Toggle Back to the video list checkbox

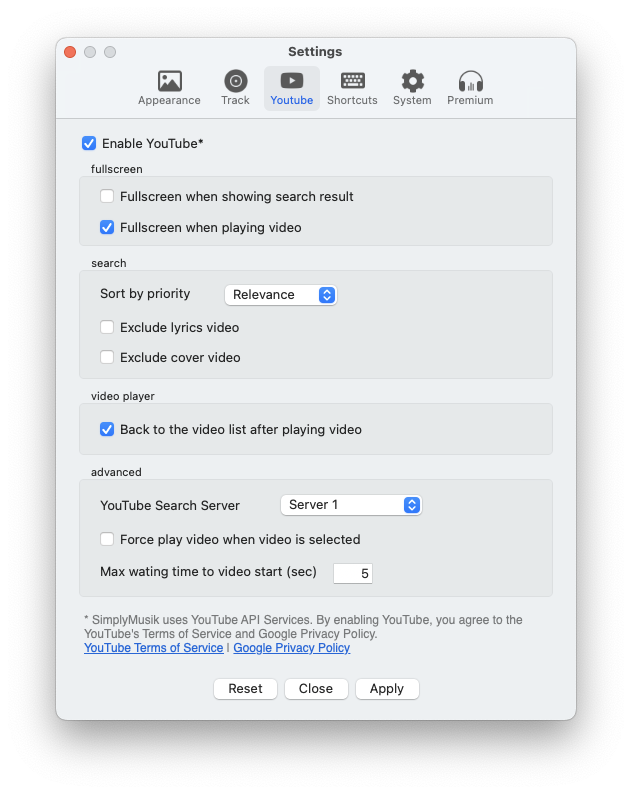click(107, 429)
